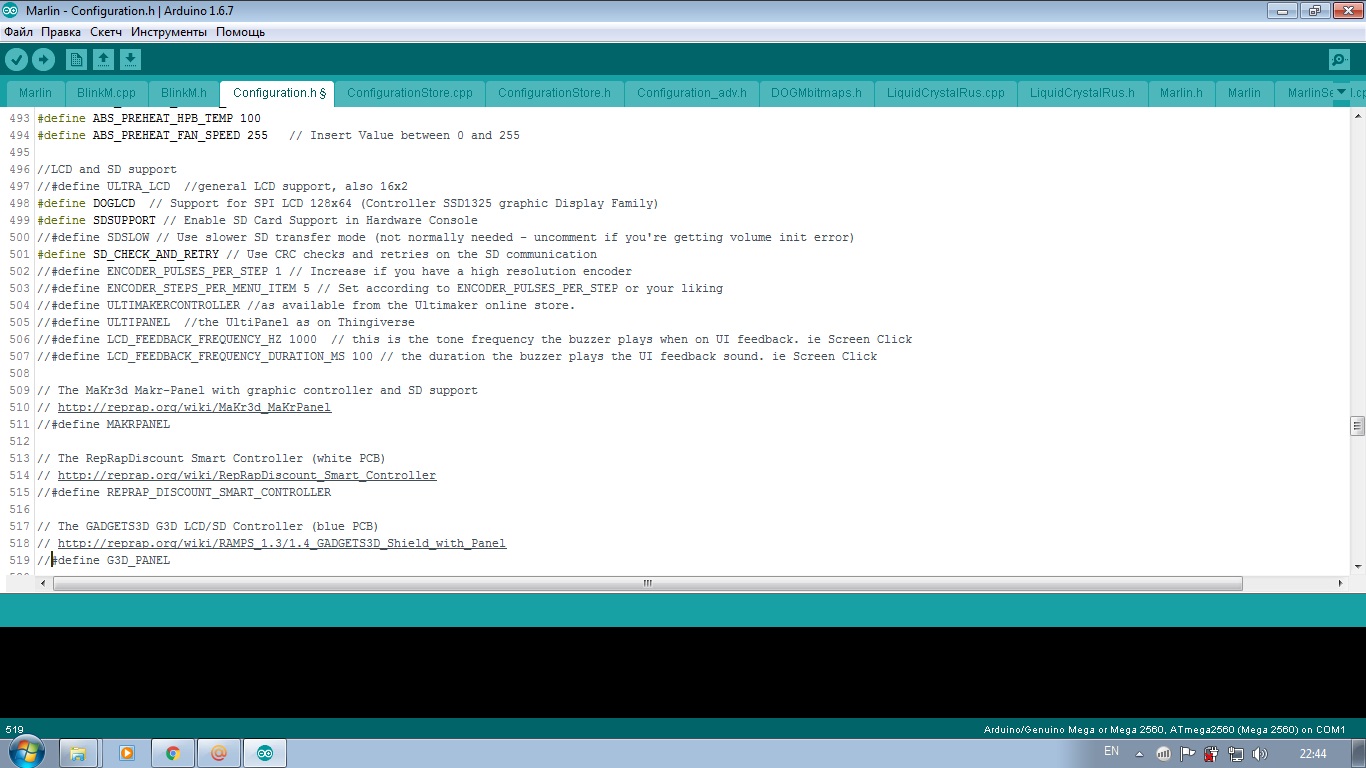Viewport: 1366px width, 768px height.
Task: Upload the sketch with the arrow button
Action: coord(43,60)
